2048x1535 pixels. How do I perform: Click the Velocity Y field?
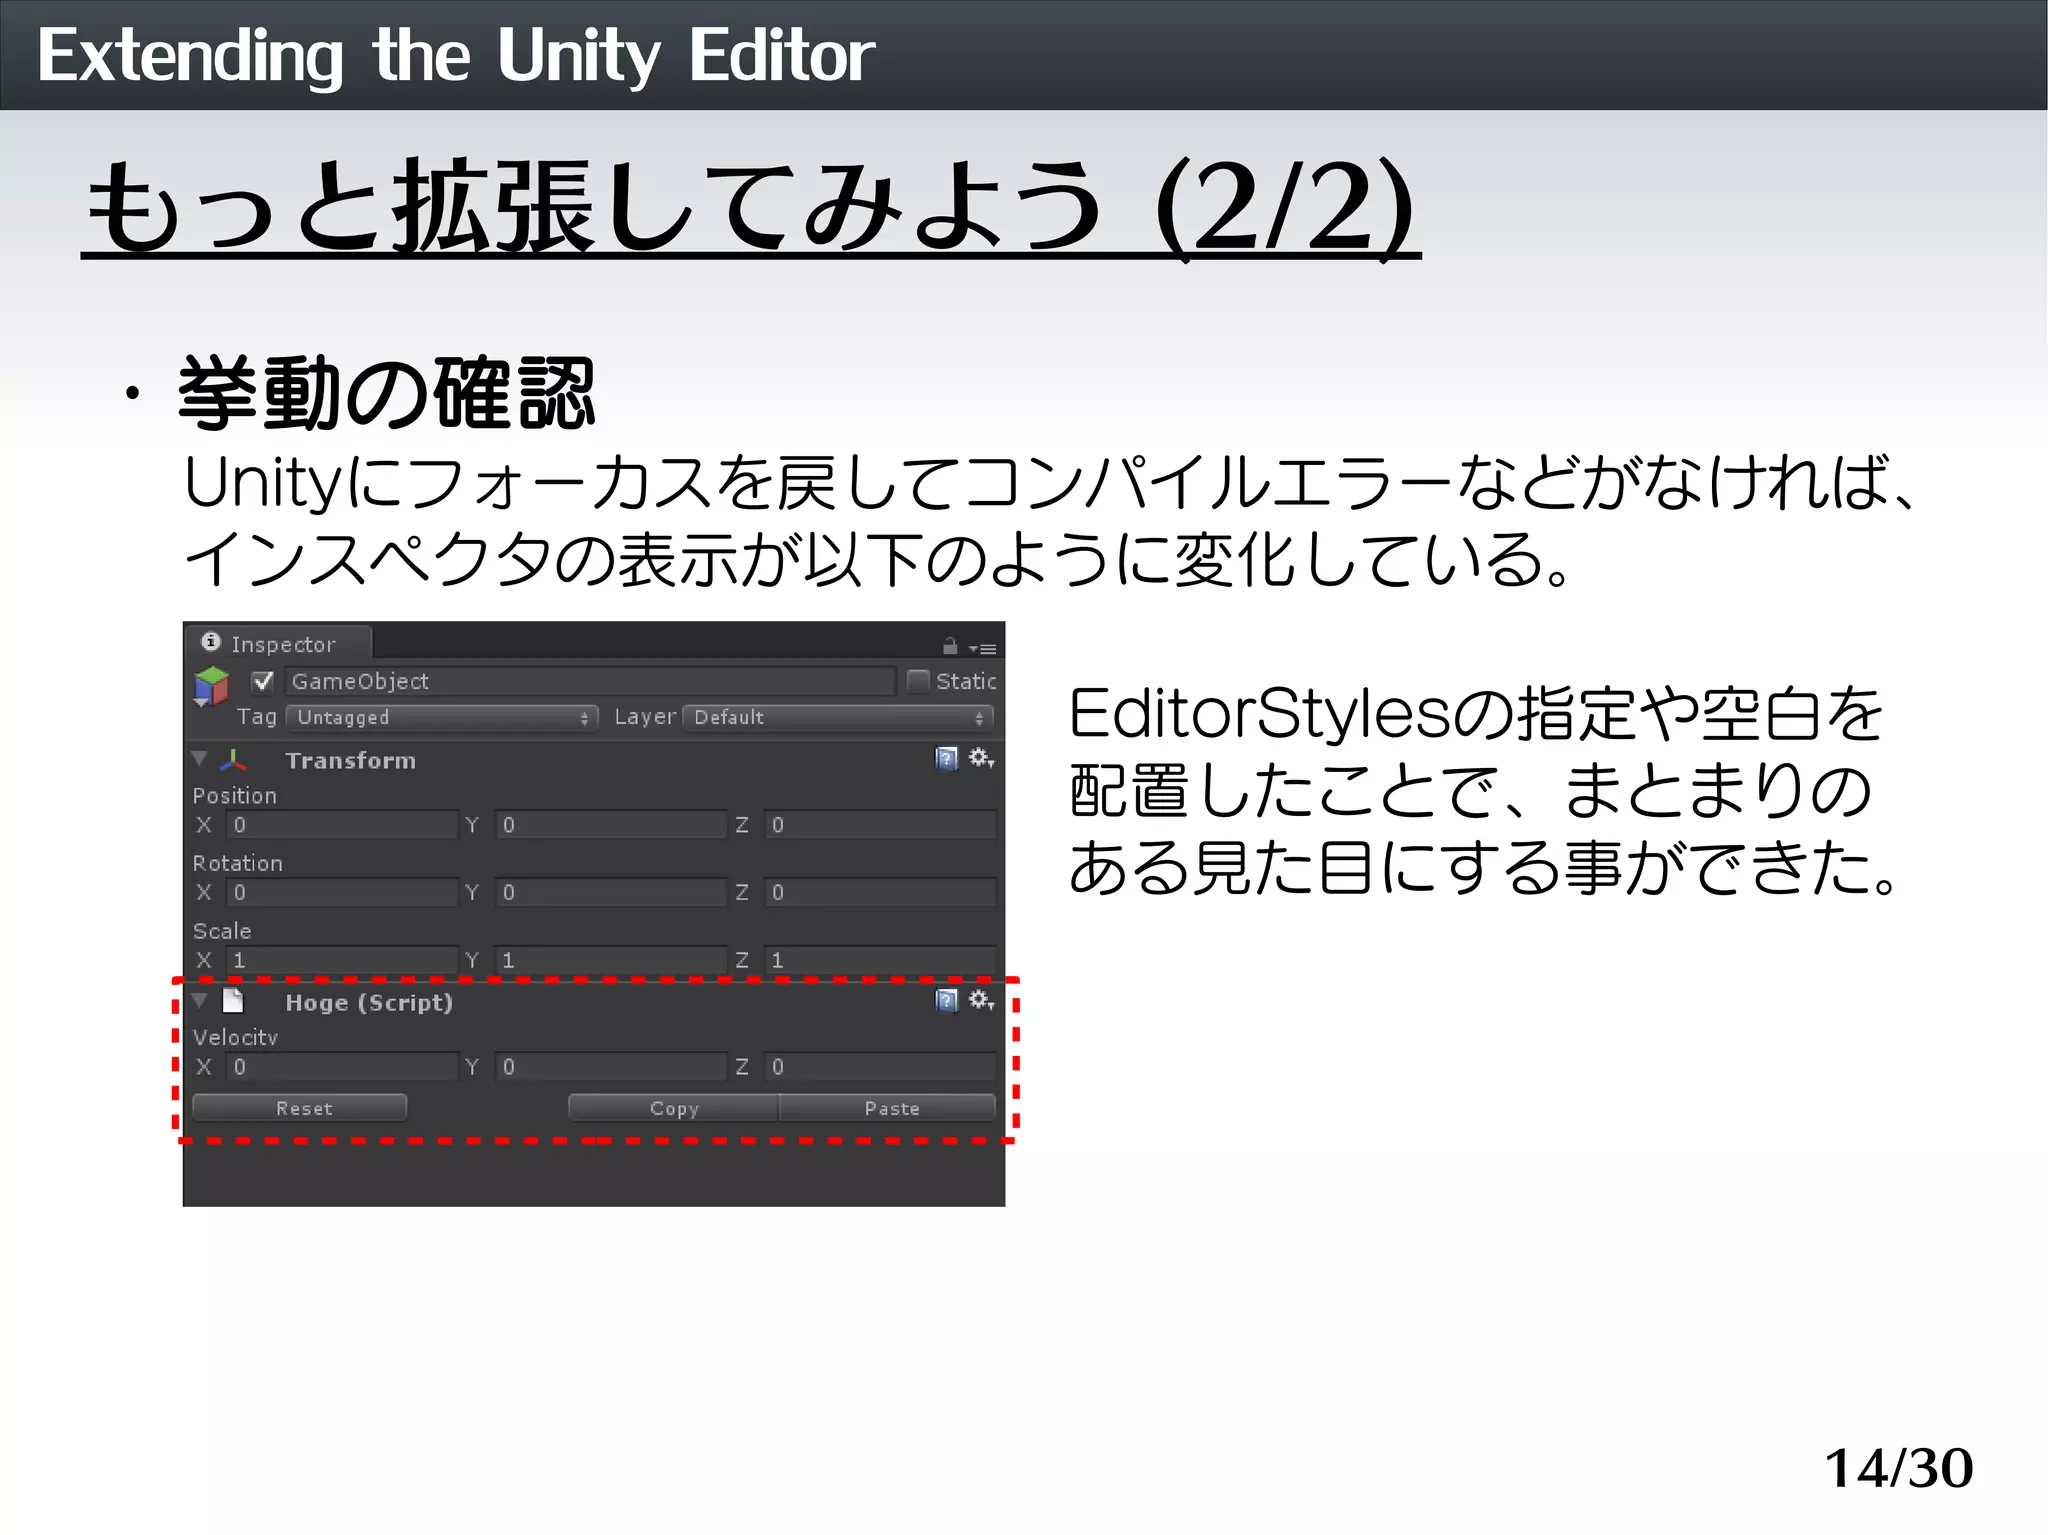click(611, 1067)
